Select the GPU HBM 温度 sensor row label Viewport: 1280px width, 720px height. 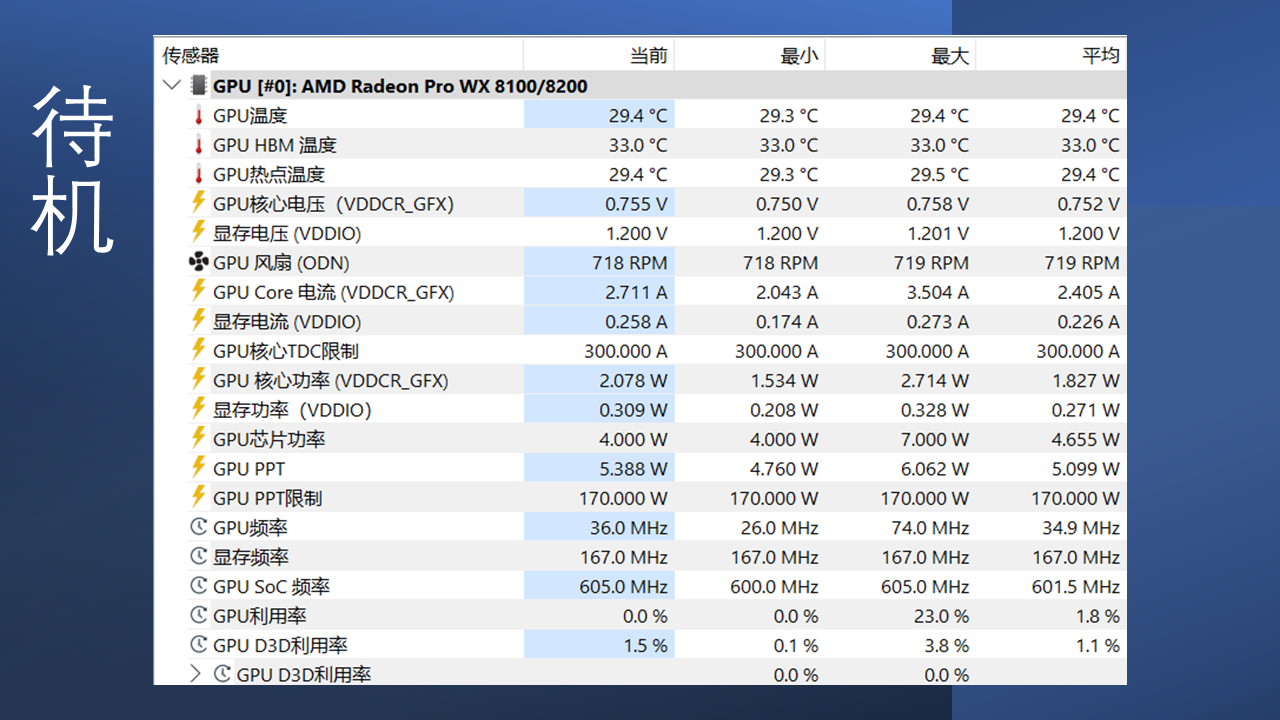pos(275,145)
